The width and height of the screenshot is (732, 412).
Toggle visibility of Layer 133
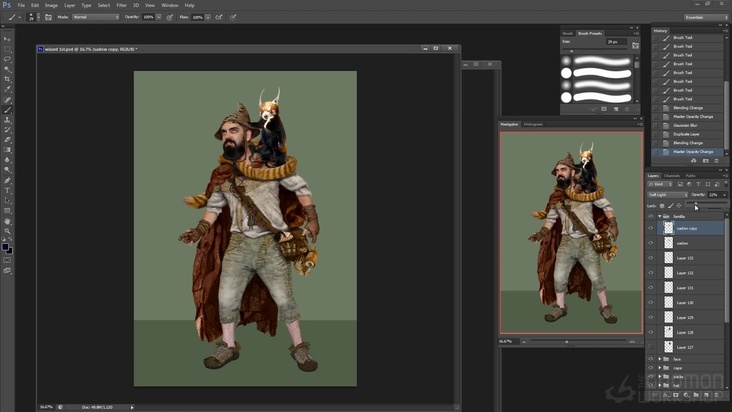[651, 258]
